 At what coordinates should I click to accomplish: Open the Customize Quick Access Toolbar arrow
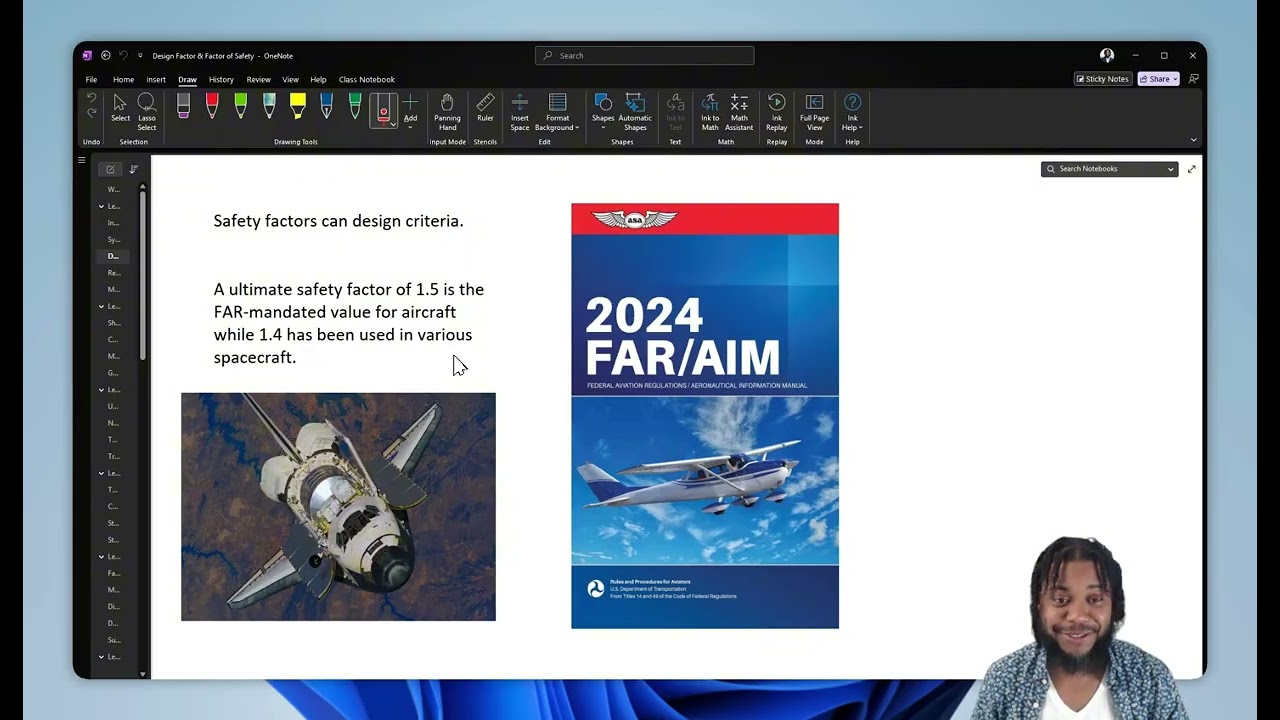(140, 55)
